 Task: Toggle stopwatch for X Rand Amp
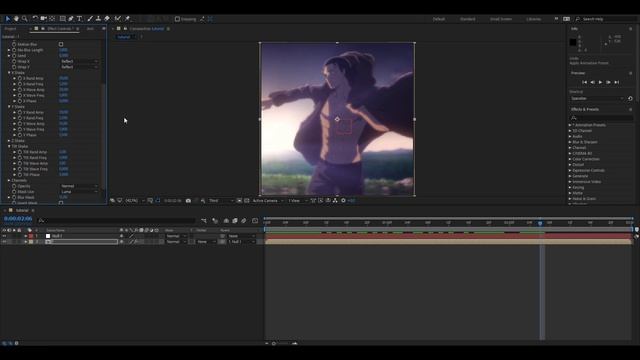click(x=20, y=78)
